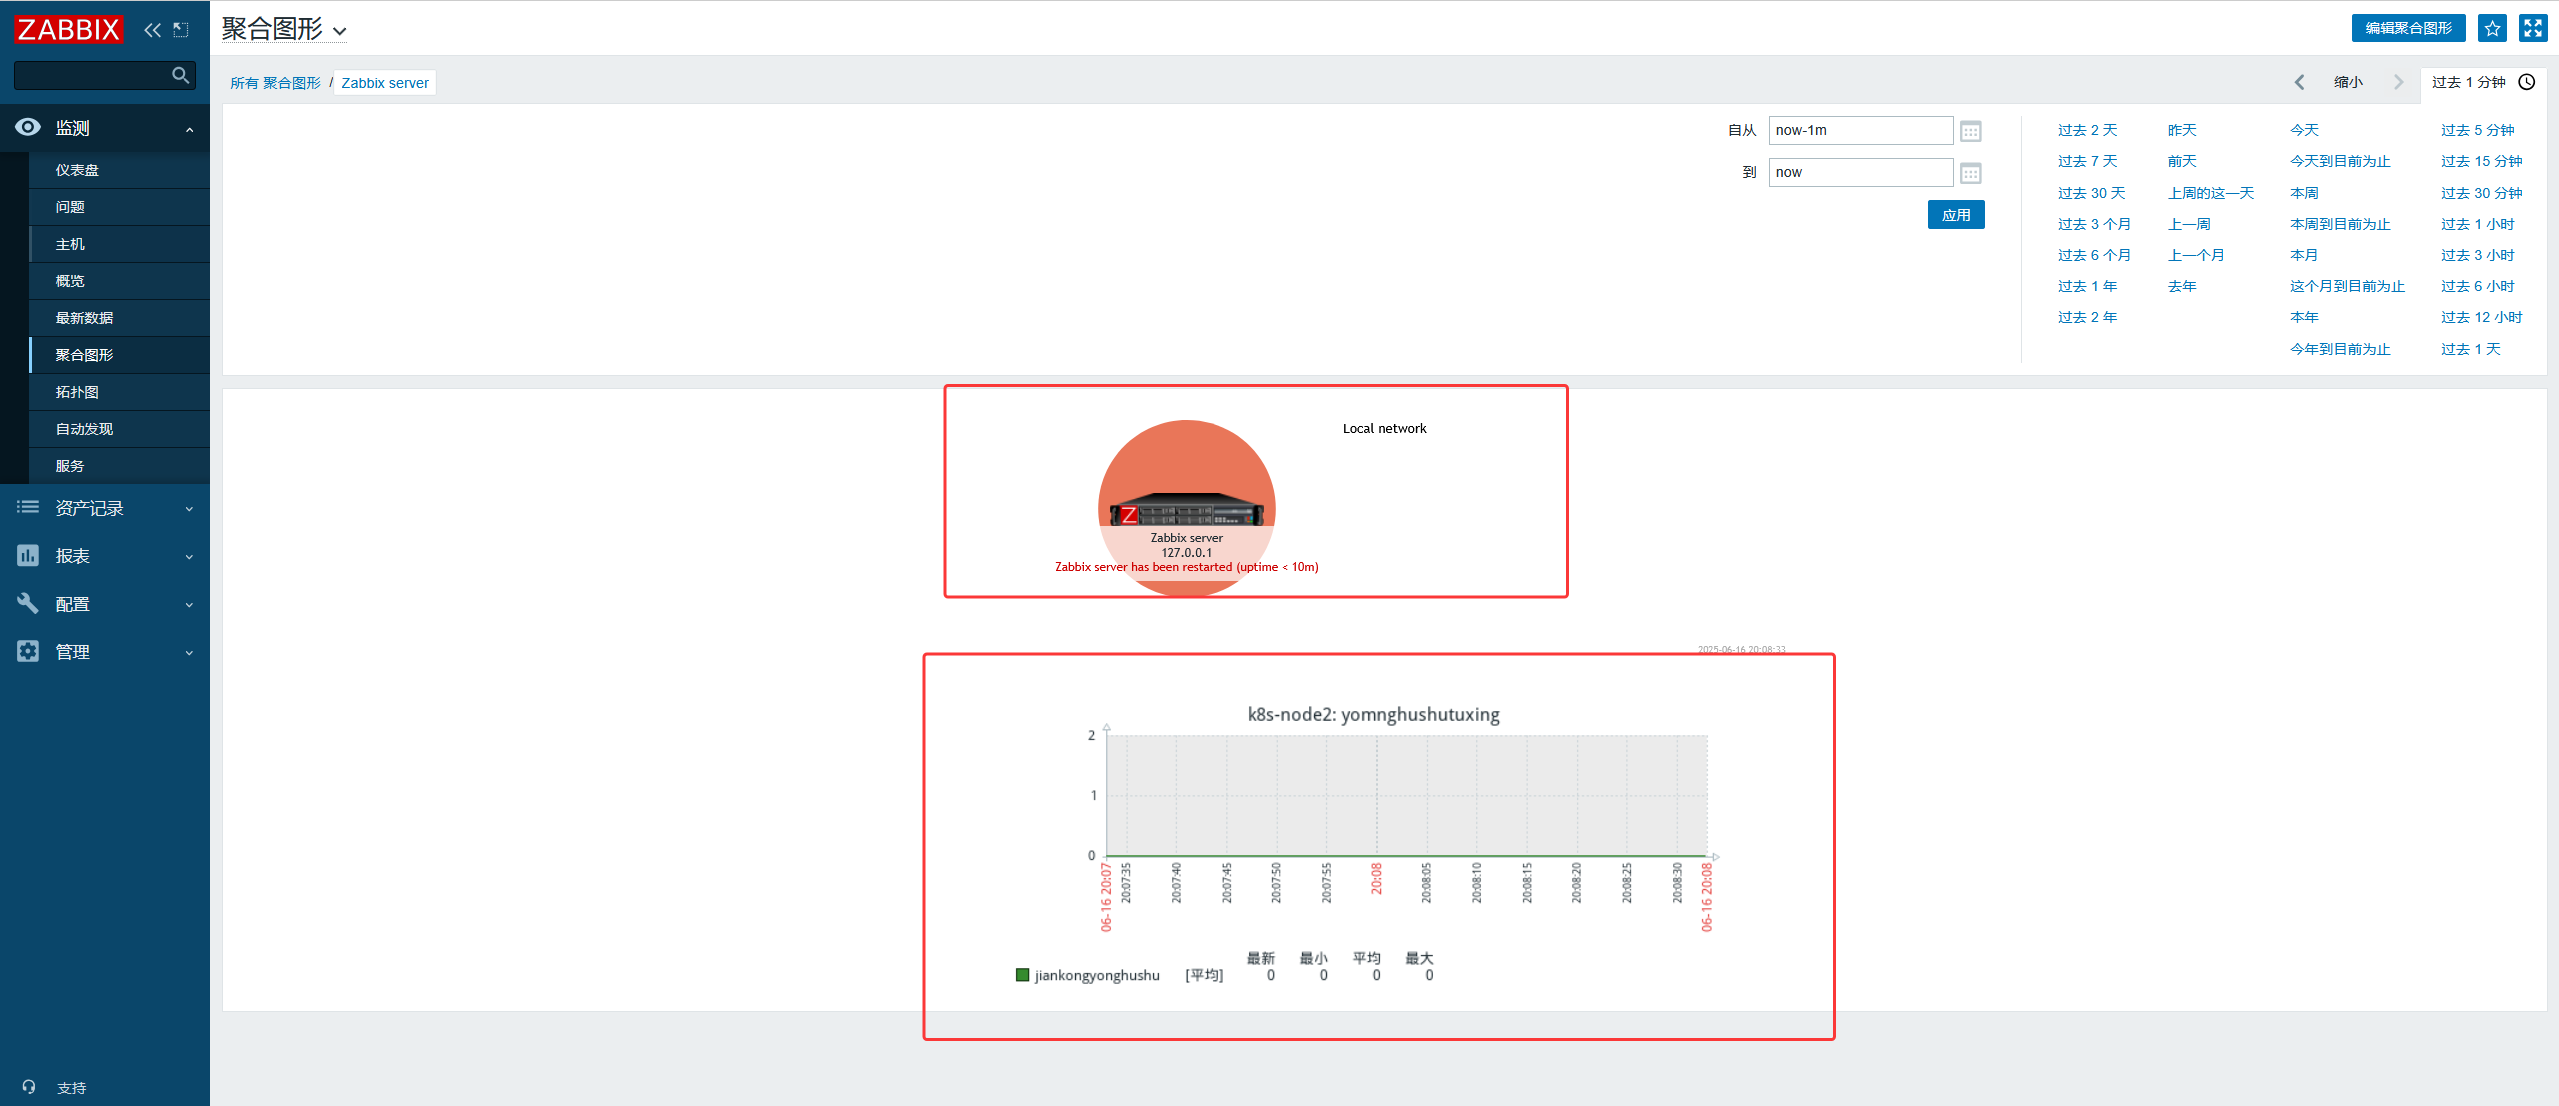The width and height of the screenshot is (2559, 1106).
Task: Open 问题 from the sidebar
Action: 119,207
